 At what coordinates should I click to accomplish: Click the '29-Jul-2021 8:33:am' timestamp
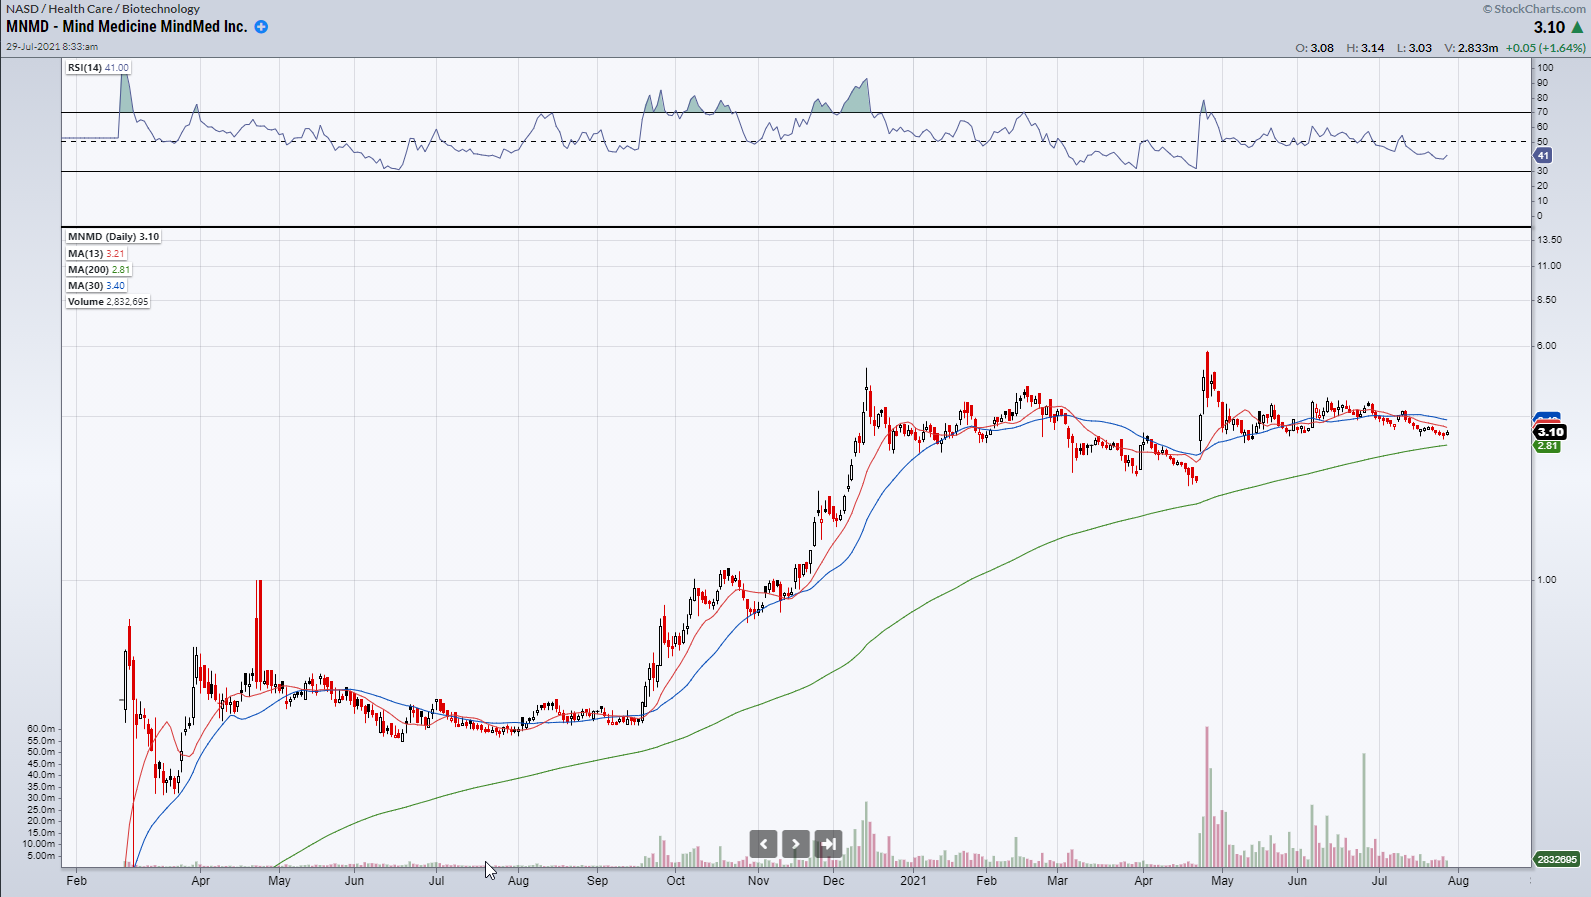tap(52, 46)
